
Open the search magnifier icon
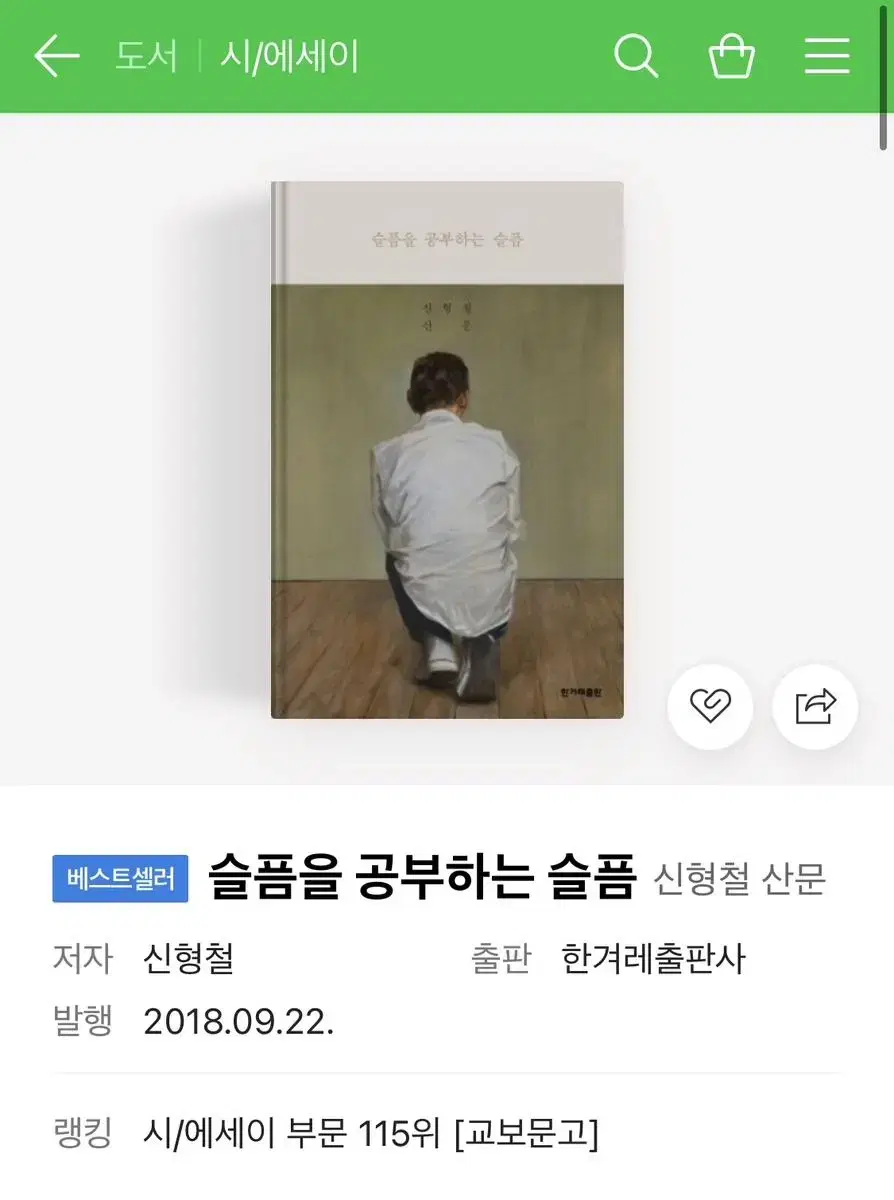tap(636, 56)
